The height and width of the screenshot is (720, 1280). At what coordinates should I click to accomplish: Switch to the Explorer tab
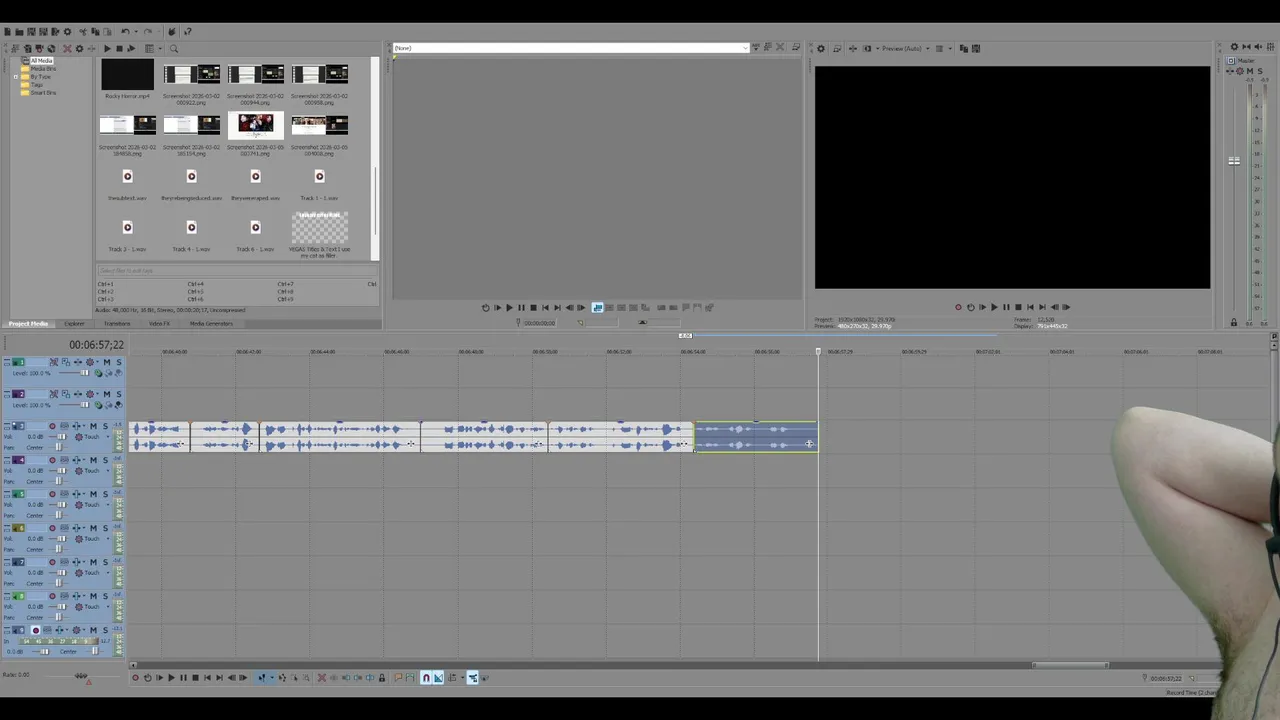[74, 324]
